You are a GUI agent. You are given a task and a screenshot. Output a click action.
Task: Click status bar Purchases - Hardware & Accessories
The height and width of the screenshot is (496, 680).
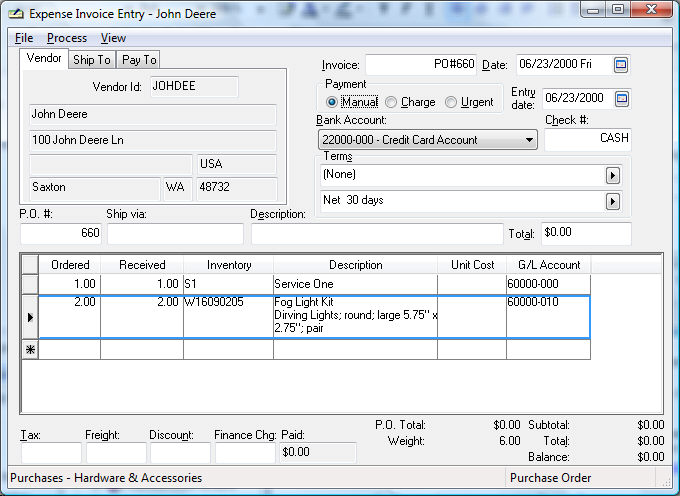click(x=106, y=478)
